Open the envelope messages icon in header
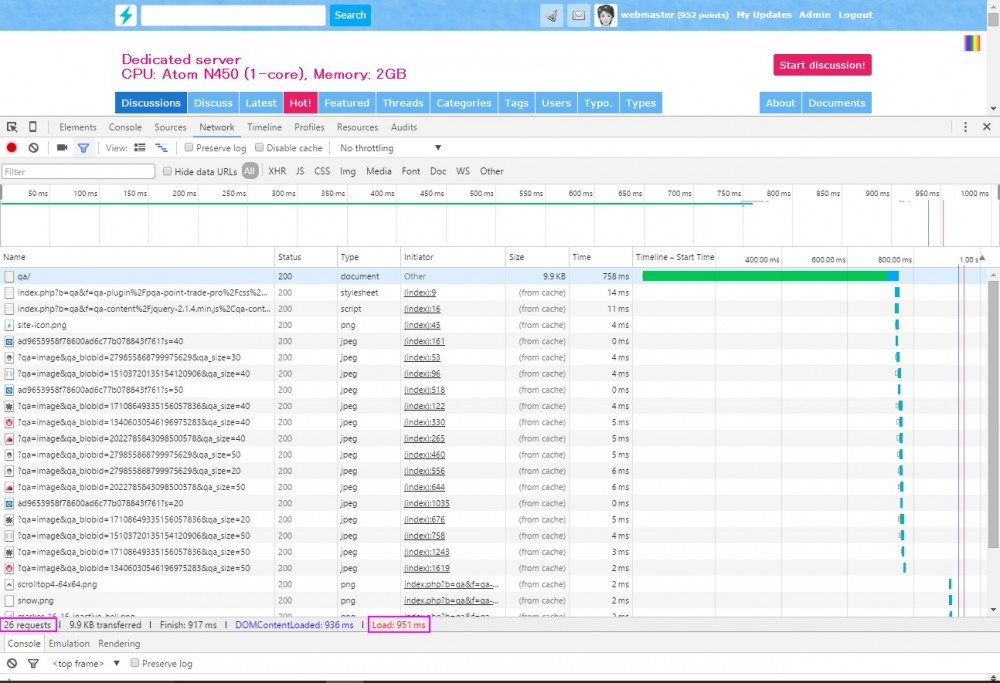Image resolution: width=1000 pixels, height=683 pixels. (579, 15)
